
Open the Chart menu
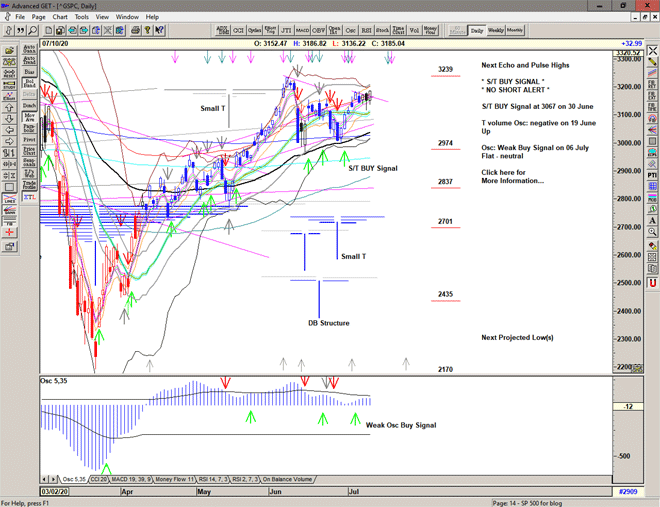[60, 17]
